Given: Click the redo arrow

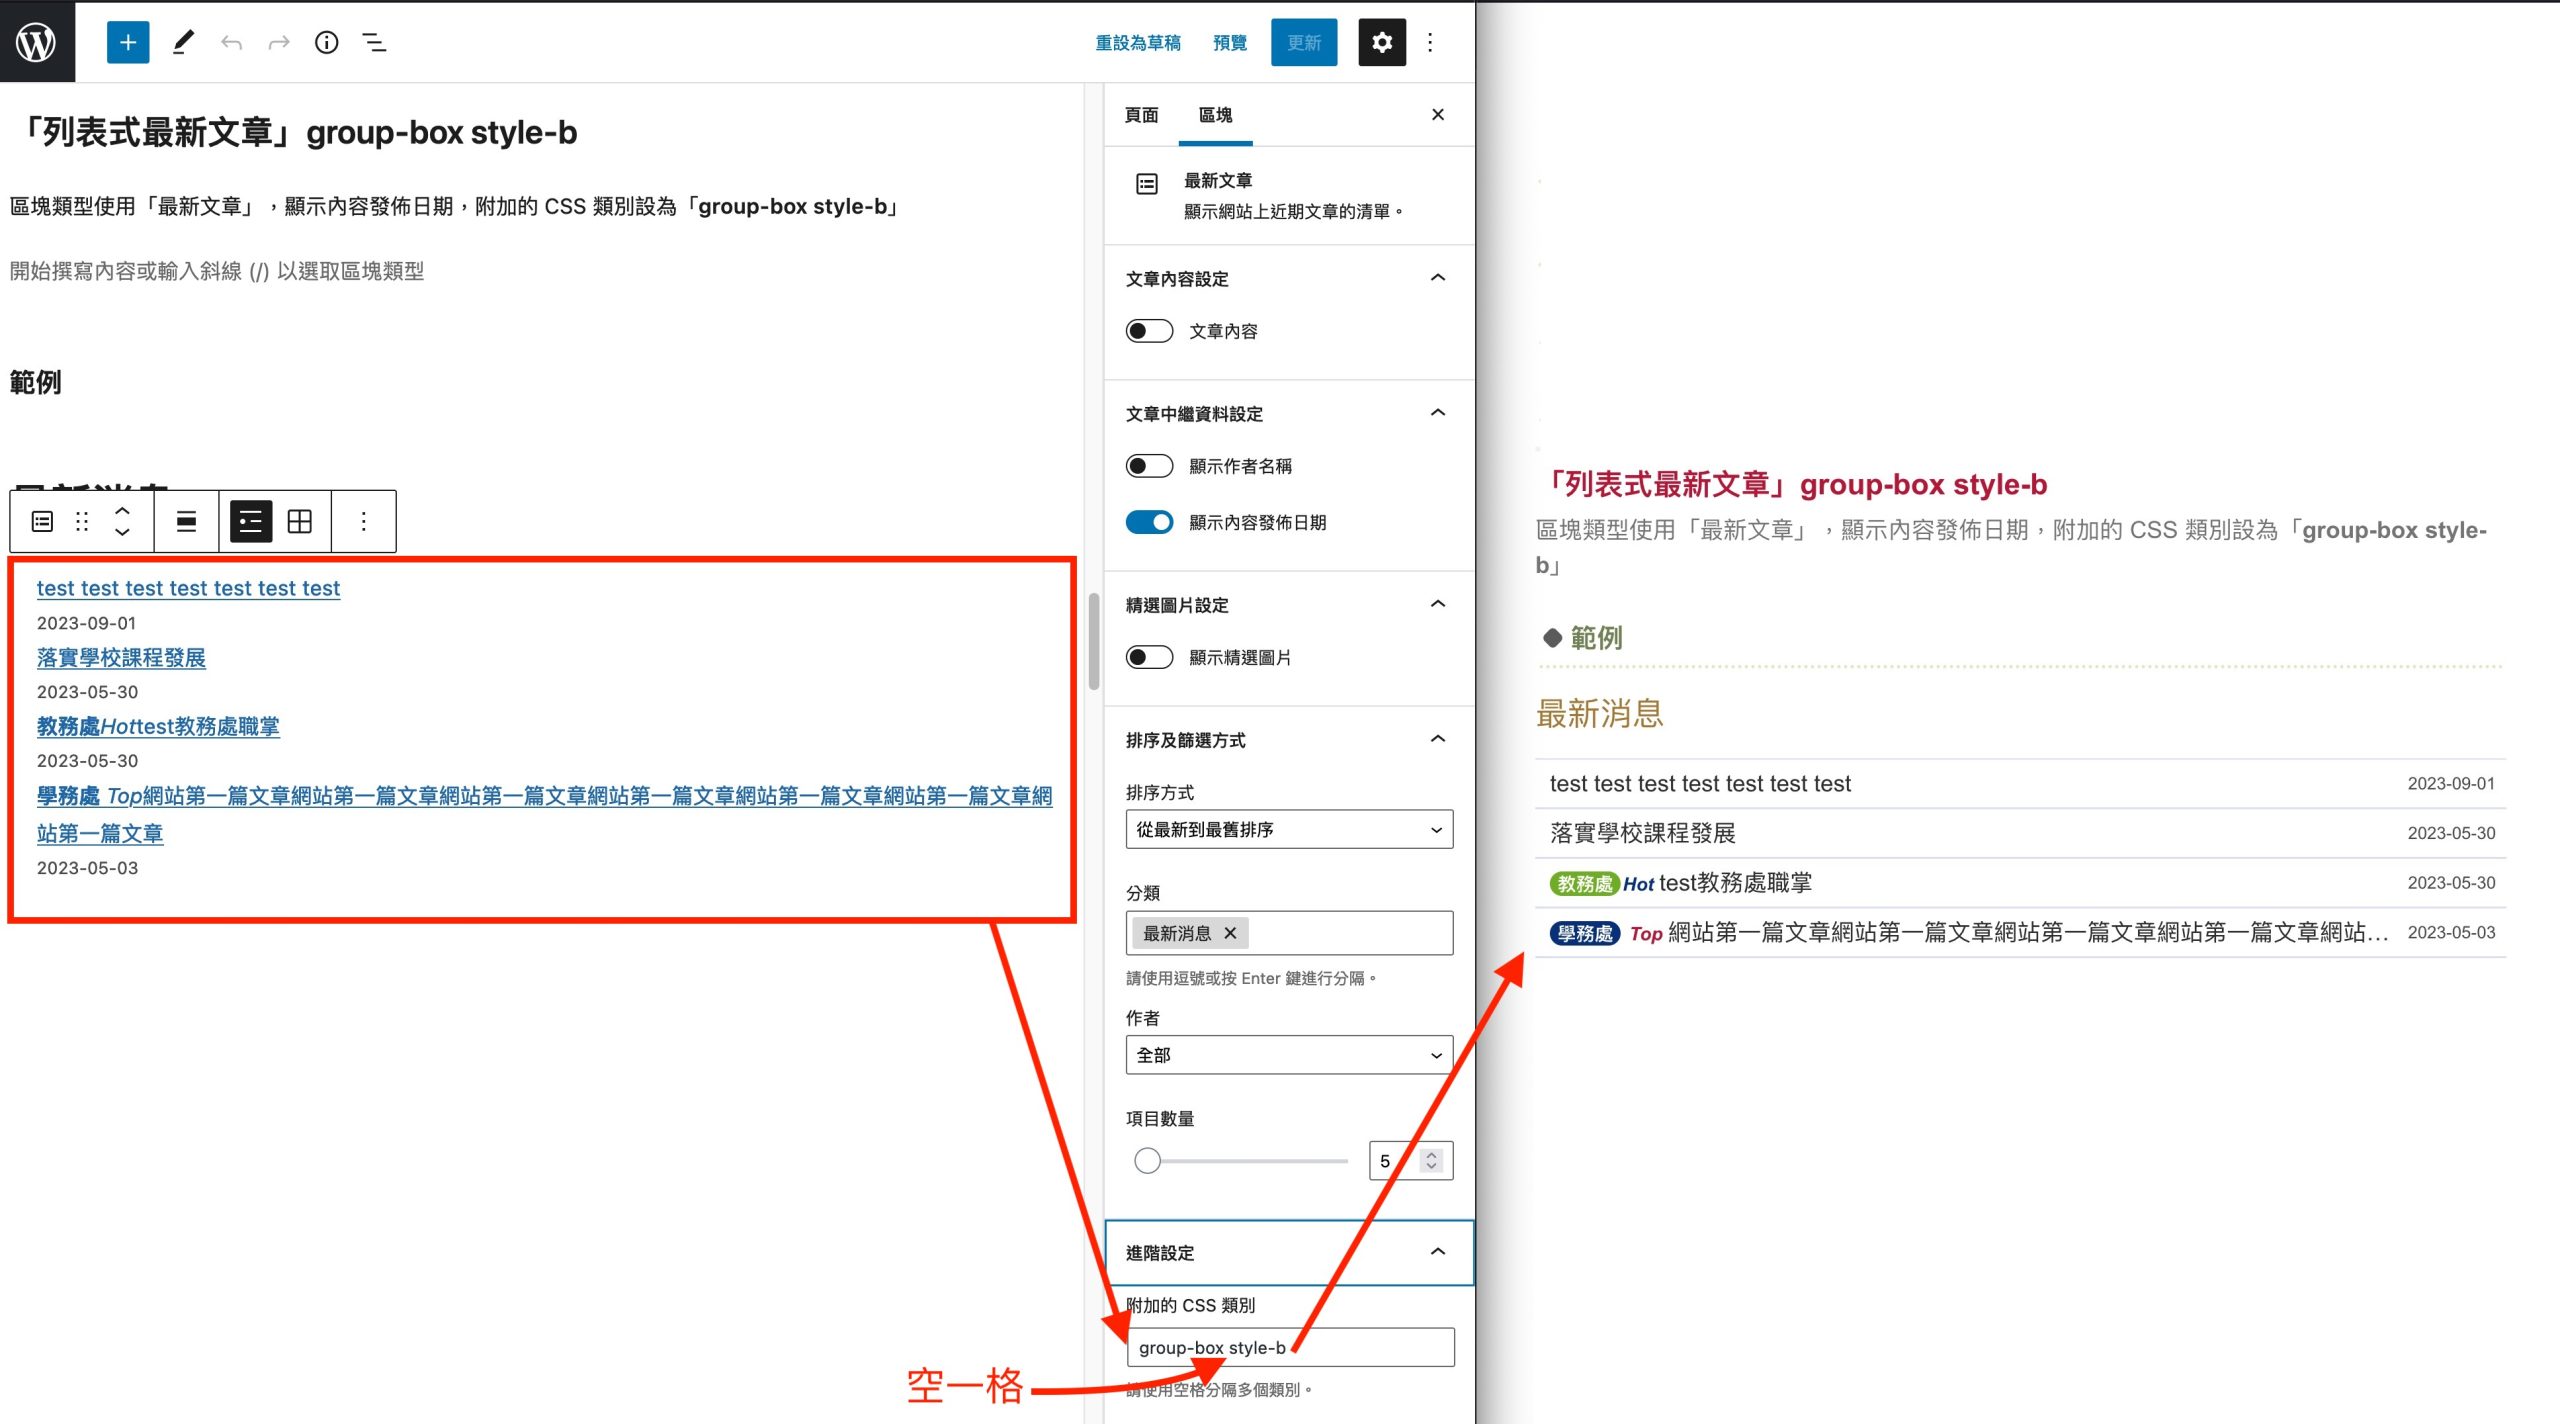Looking at the screenshot, I should pyautogui.click(x=279, y=42).
